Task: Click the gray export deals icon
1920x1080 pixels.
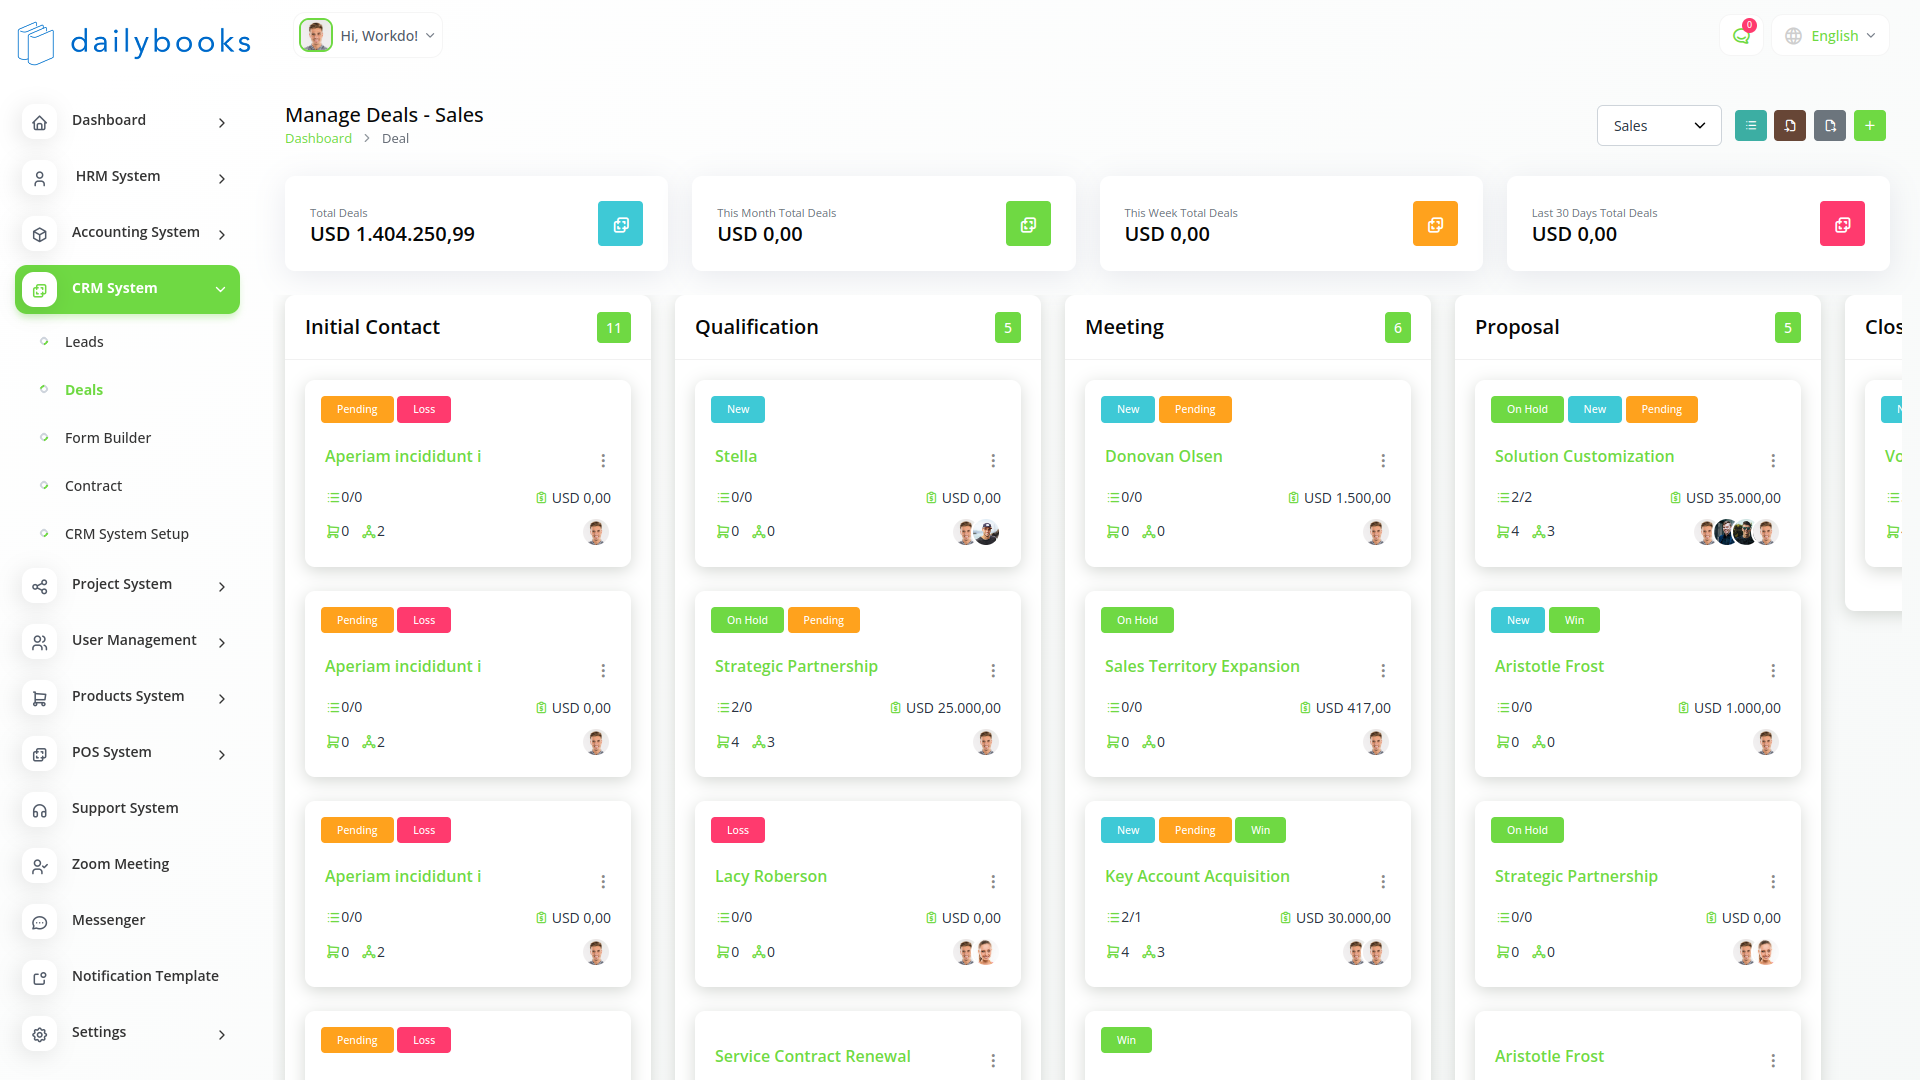Action: point(1830,126)
